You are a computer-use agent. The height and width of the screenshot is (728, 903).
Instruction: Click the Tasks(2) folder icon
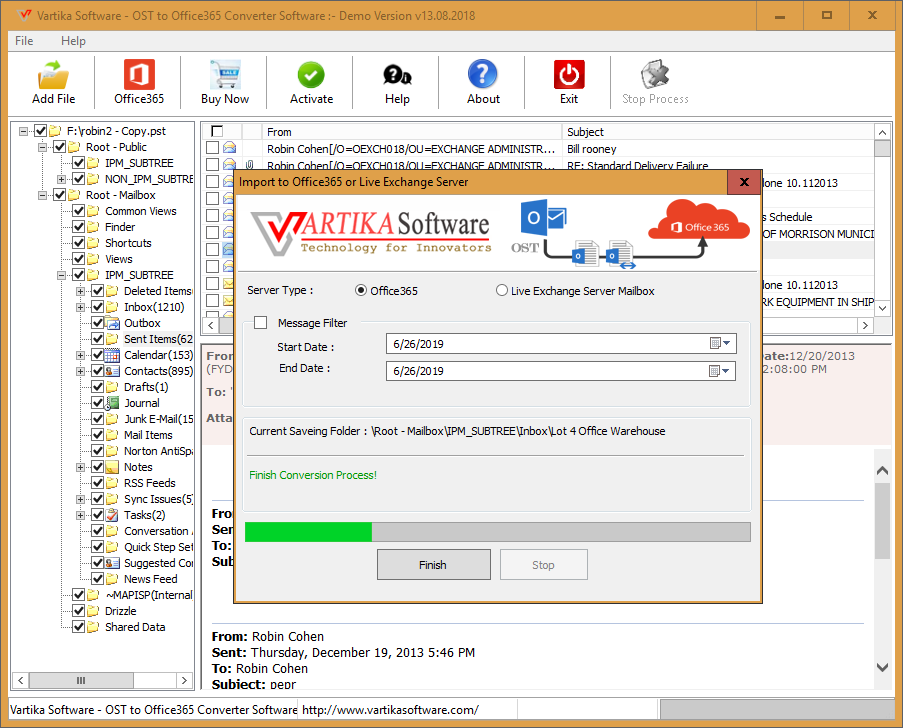point(113,515)
